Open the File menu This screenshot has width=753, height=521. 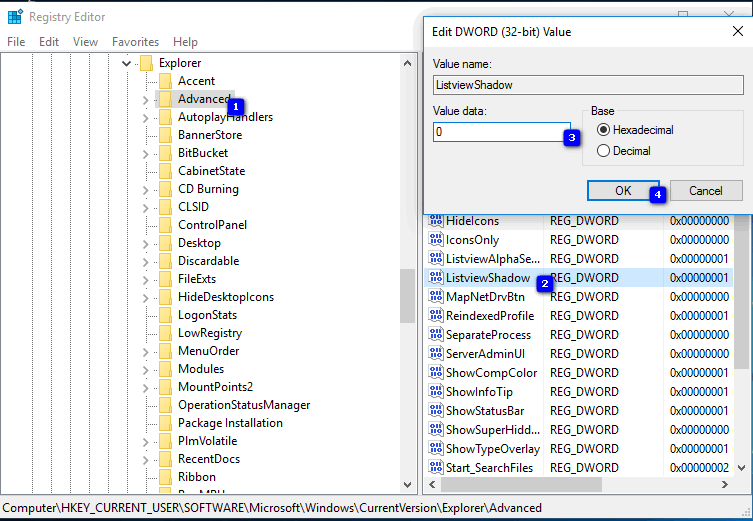pos(16,42)
